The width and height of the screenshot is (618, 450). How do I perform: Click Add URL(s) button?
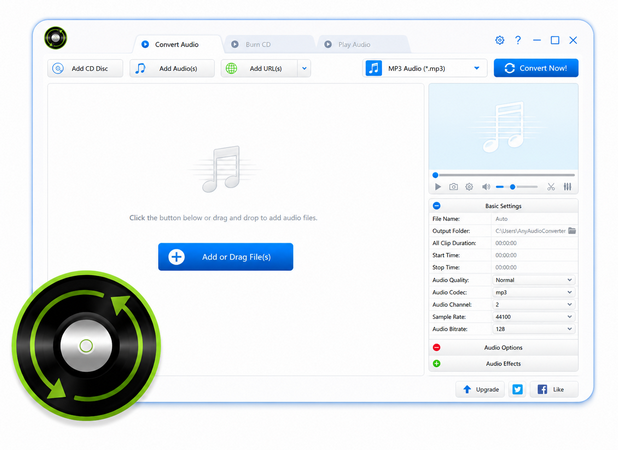[x=259, y=69]
